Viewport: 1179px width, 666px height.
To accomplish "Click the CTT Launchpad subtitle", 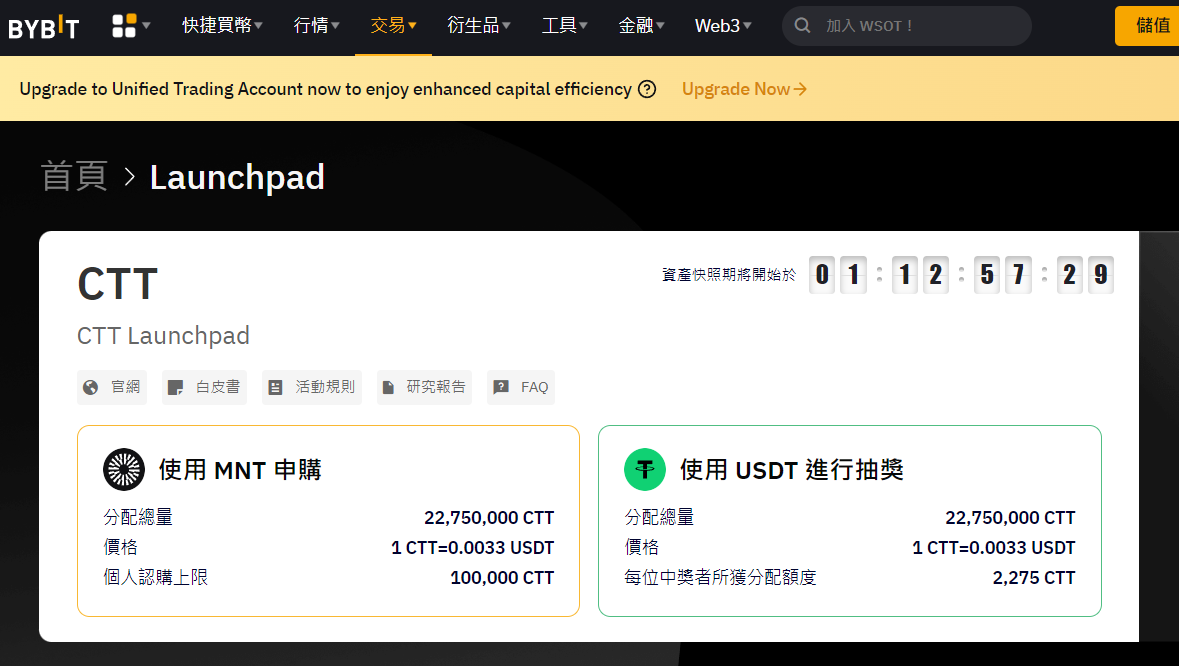I will 163,335.
